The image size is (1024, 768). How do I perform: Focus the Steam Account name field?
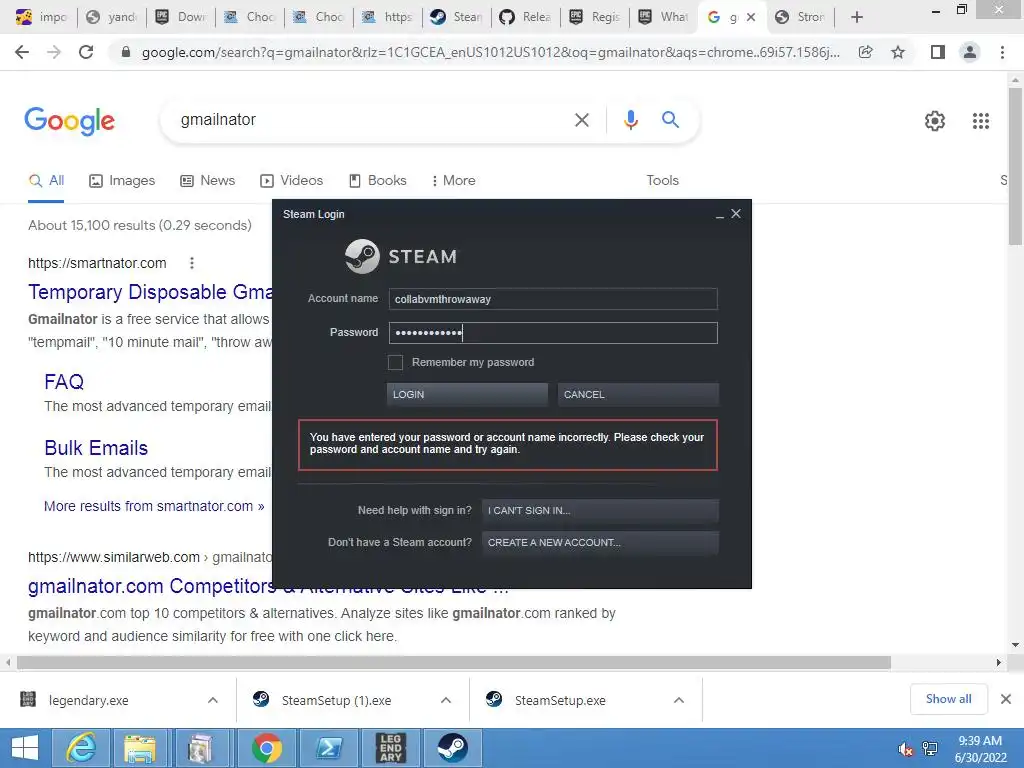553,299
